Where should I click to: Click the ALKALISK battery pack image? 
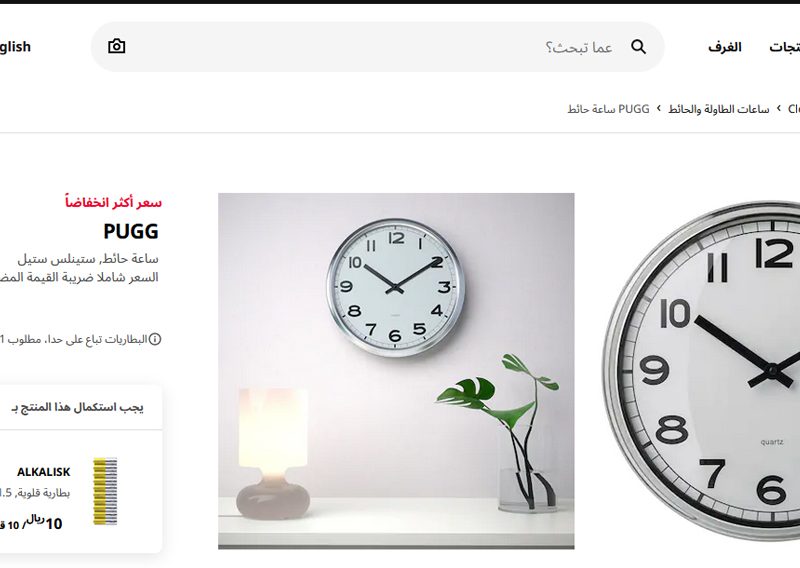(105, 491)
